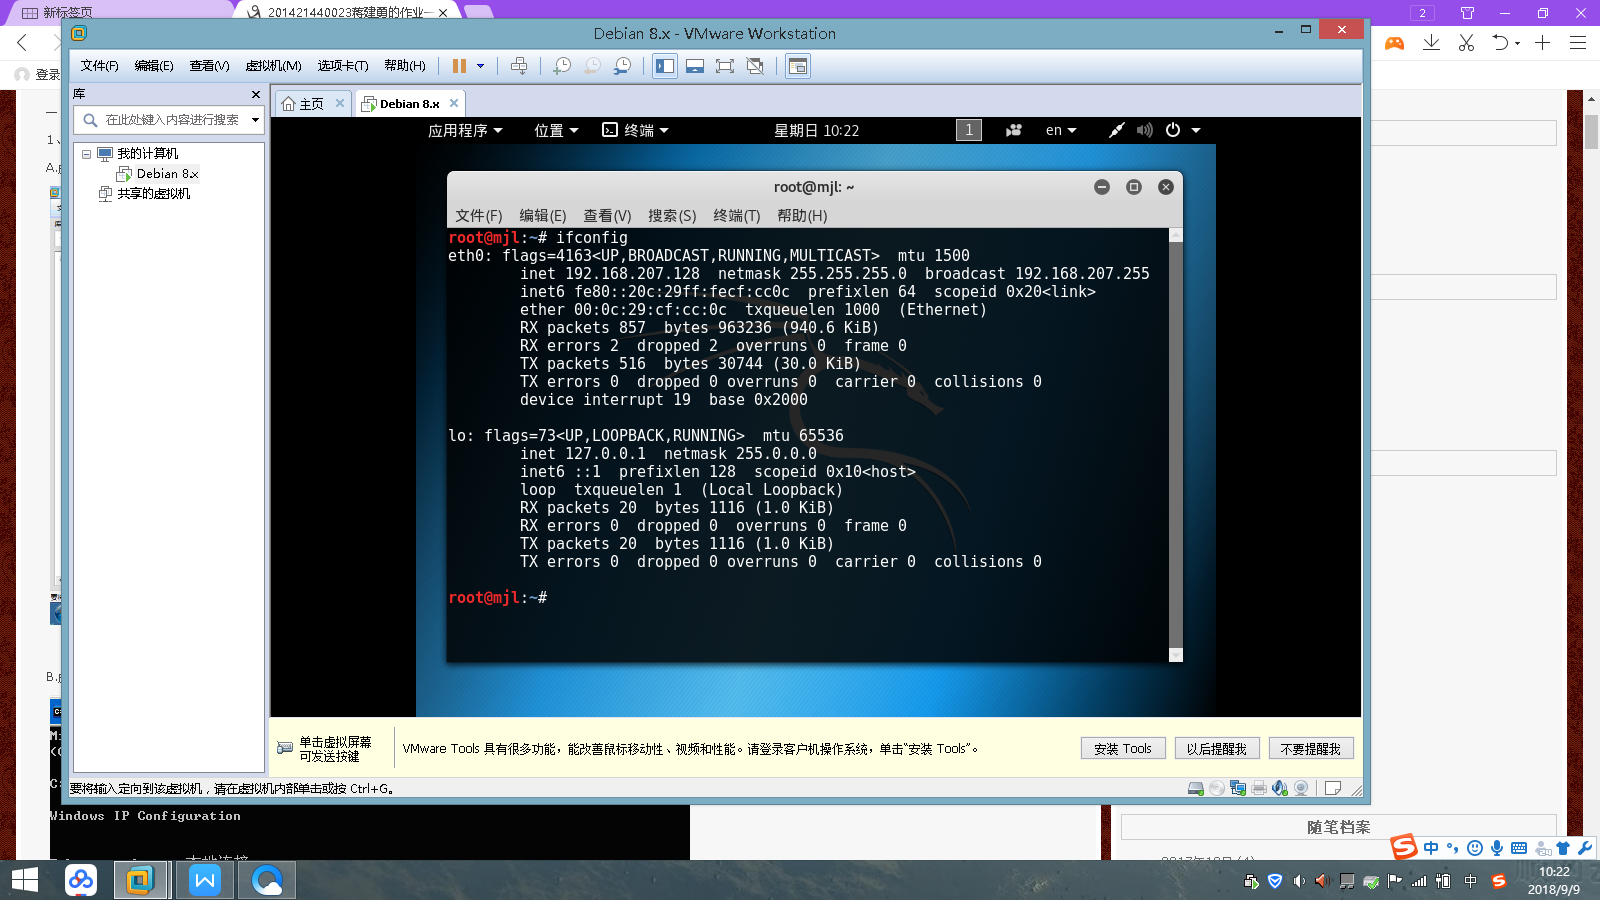Click the network adapter status icon
The image size is (1600, 900).
[1238, 788]
